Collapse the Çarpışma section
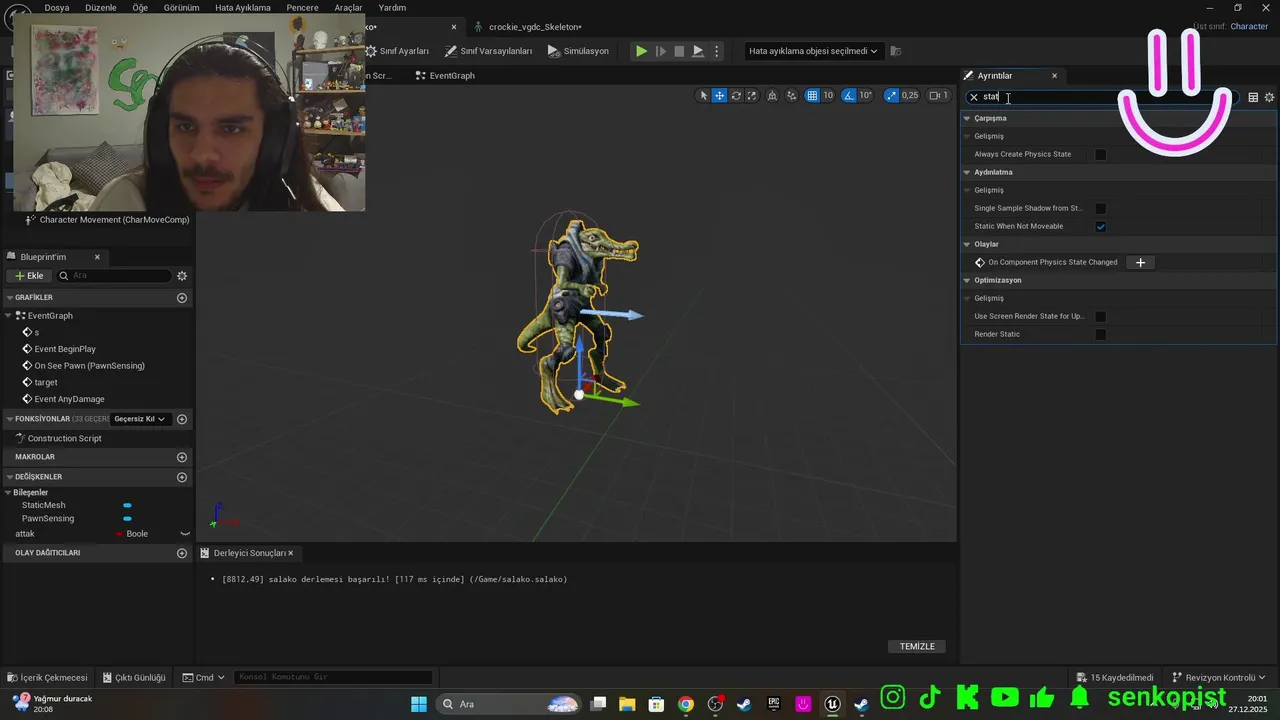Viewport: 1280px width, 720px height. (x=967, y=118)
